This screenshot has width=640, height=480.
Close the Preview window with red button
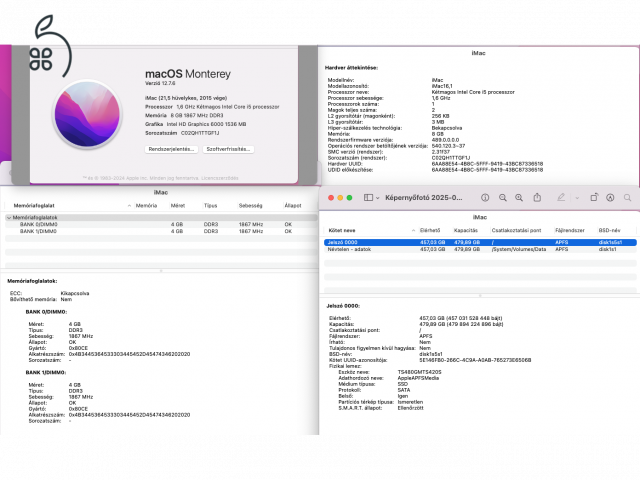tap(331, 198)
